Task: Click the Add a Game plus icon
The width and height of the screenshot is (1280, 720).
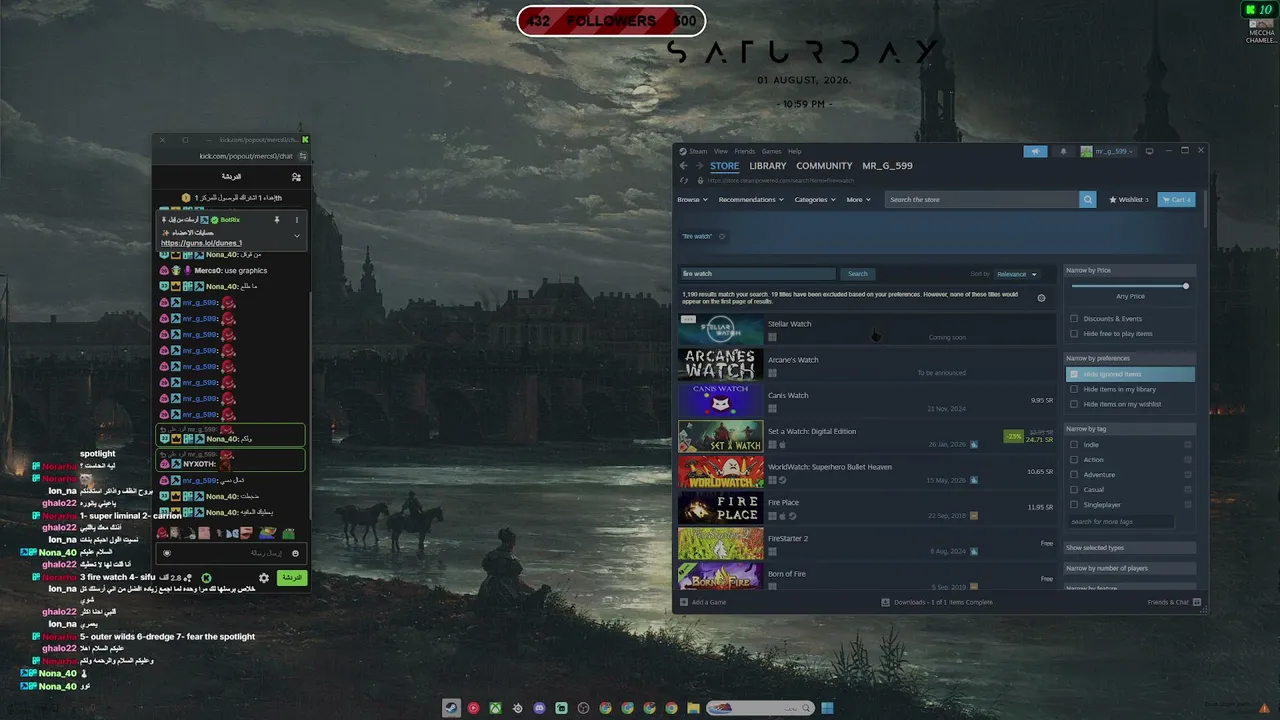Action: (x=684, y=602)
